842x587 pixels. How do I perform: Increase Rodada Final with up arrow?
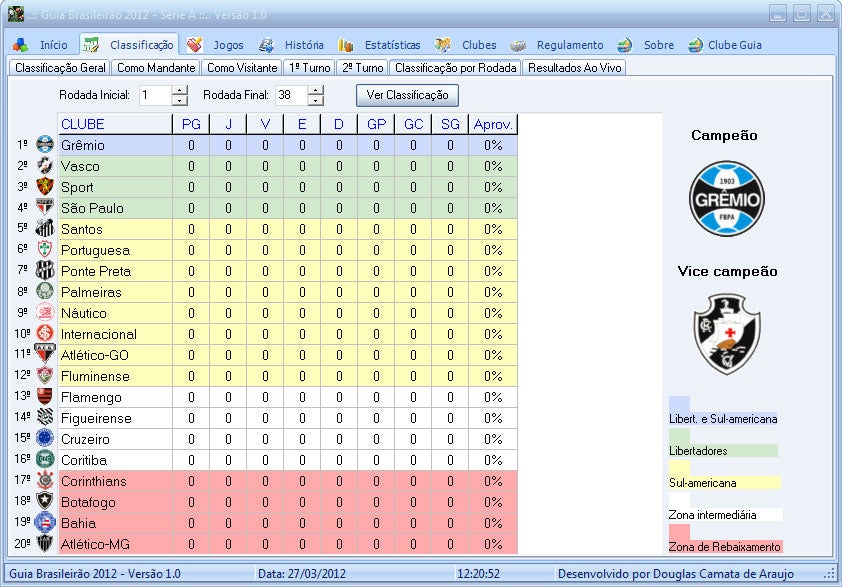point(316,90)
